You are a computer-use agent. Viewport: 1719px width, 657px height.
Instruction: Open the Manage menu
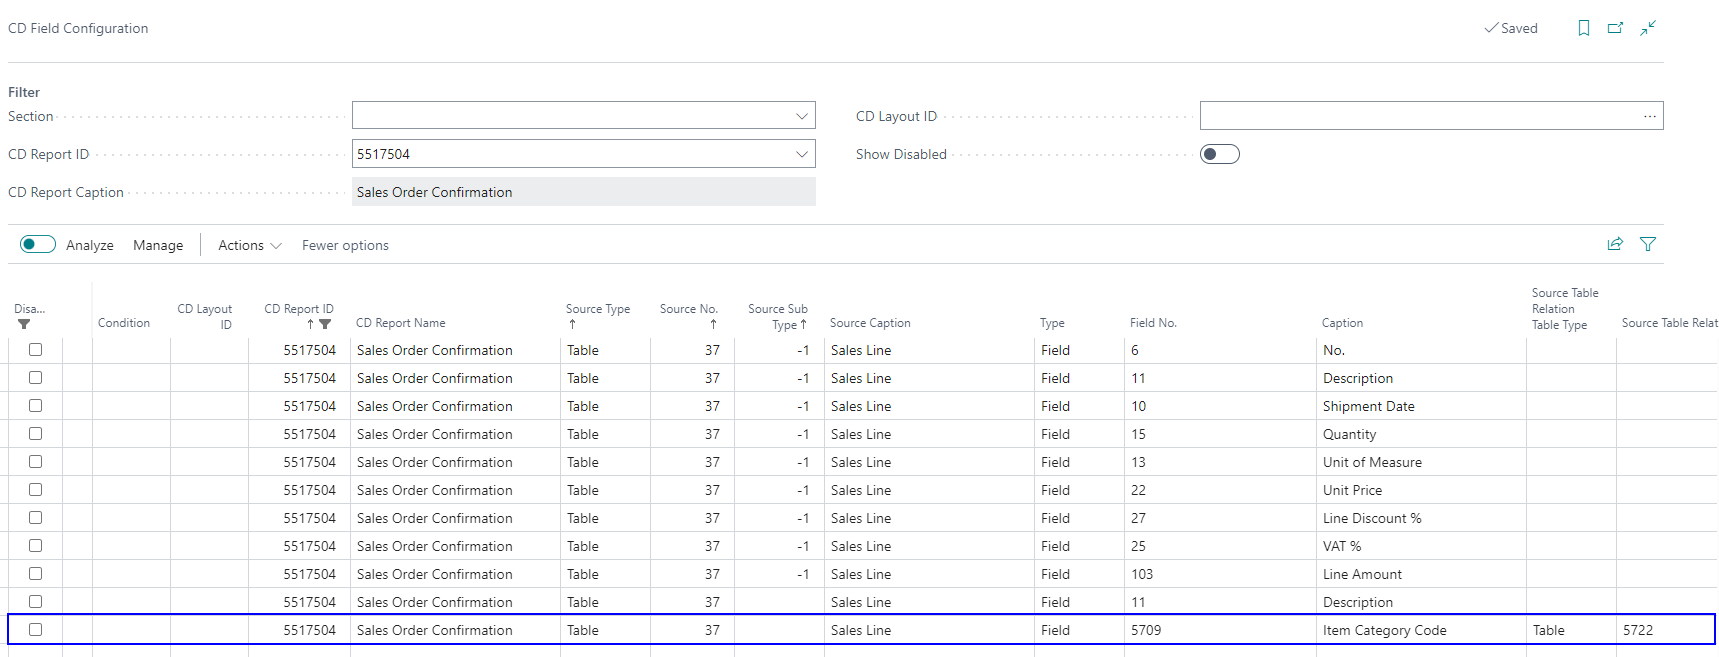point(158,245)
